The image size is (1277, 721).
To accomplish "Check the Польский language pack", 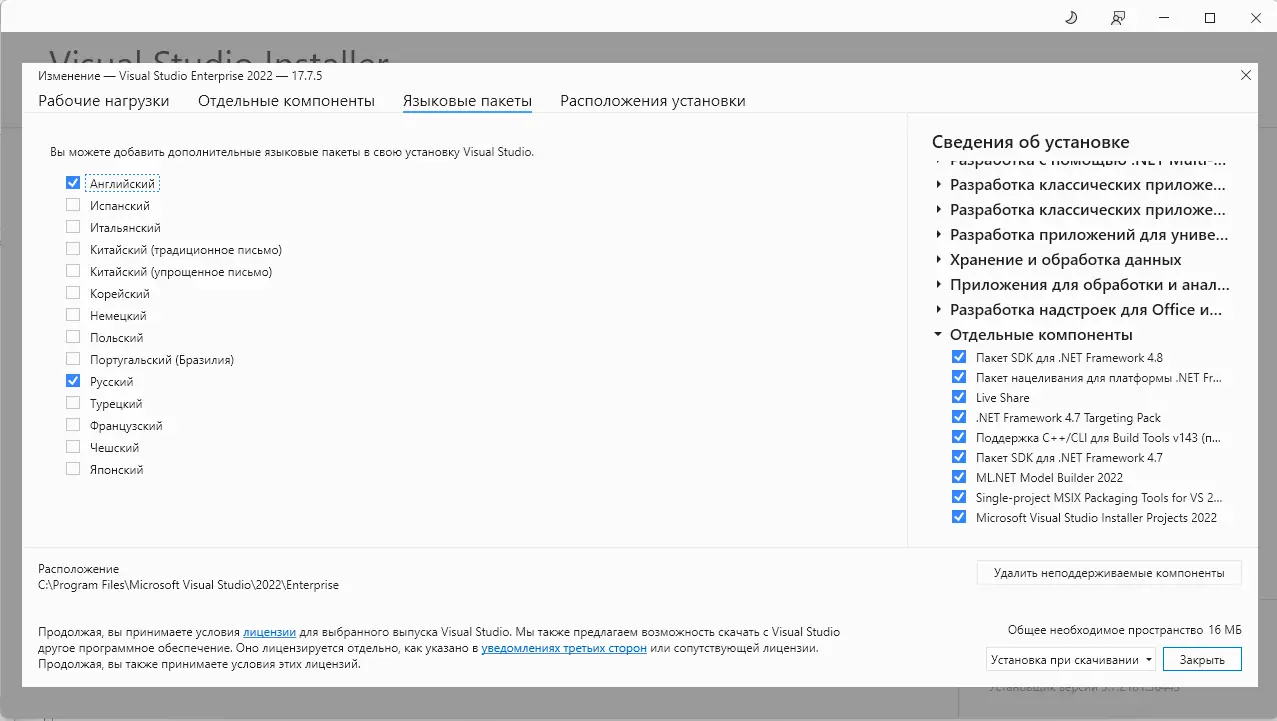I will pos(73,337).
